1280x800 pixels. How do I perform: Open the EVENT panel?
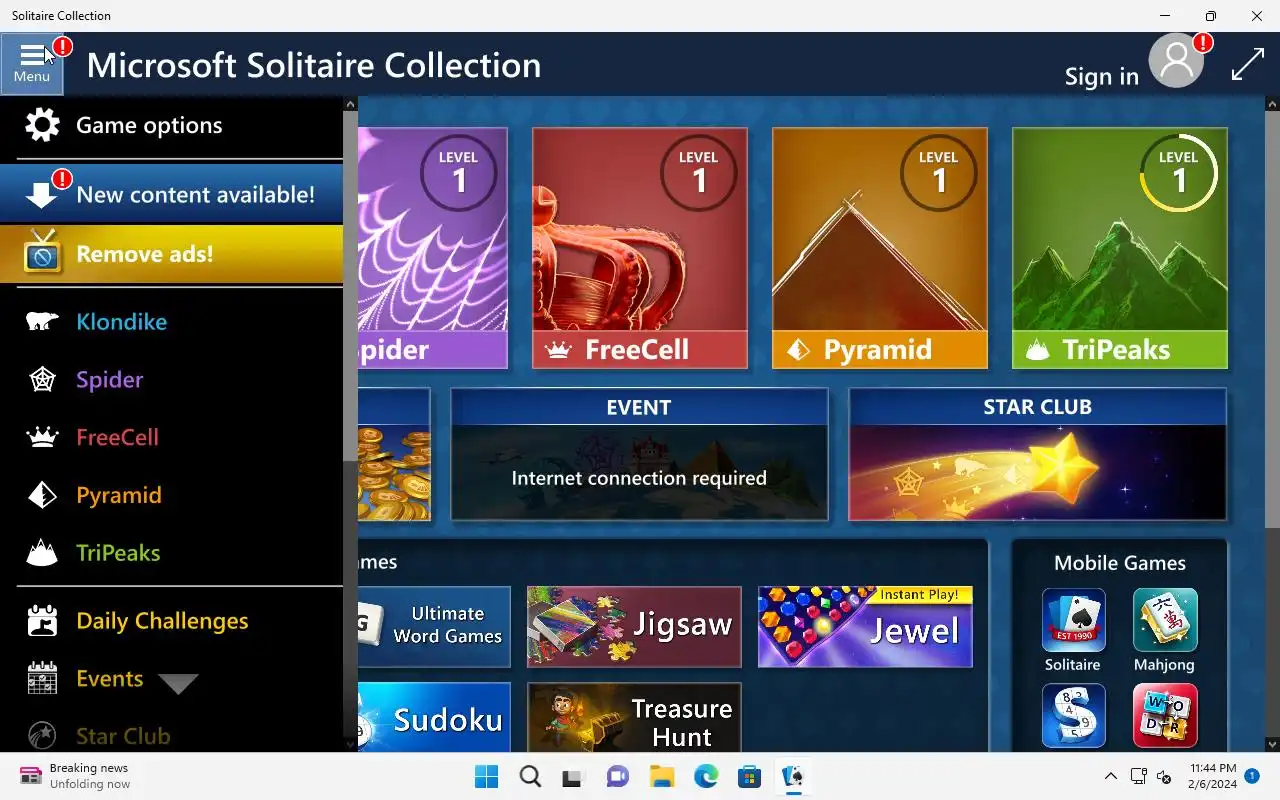(x=639, y=454)
